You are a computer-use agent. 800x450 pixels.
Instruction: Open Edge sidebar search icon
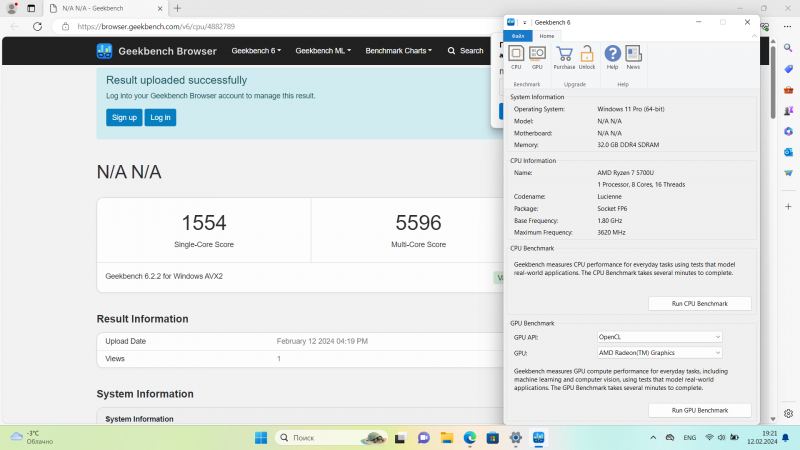(788, 48)
